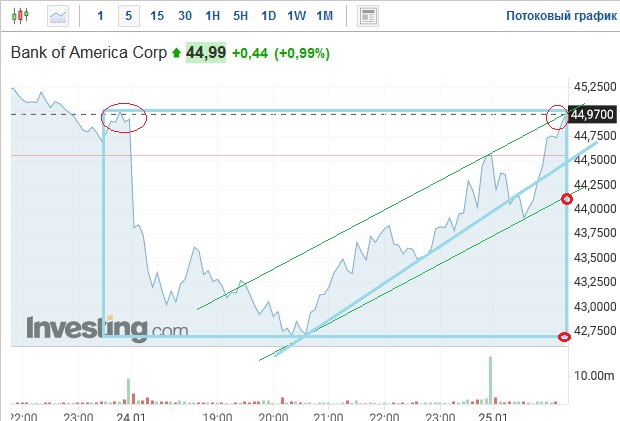620x421 pixels.
Task: Click the 44,0000 price axis label
Action: click(x=595, y=209)
